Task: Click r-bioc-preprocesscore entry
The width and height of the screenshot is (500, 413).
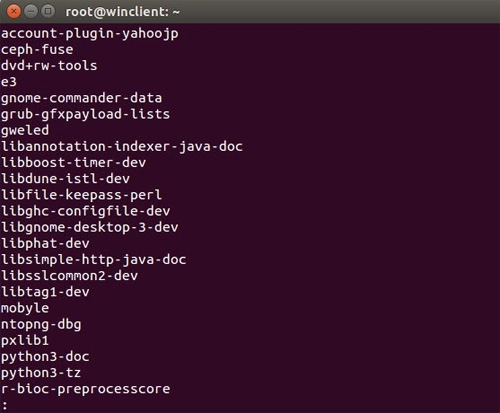Action: click(x=86, y=389)
